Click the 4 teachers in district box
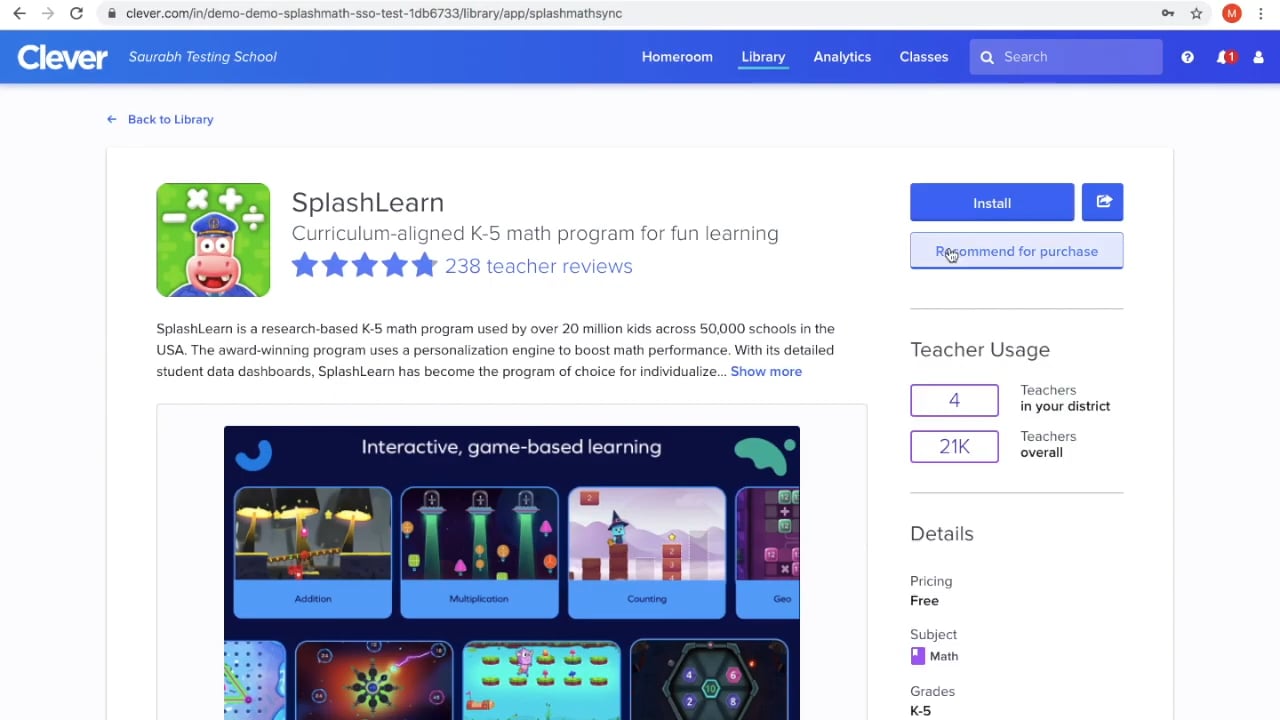 [954, 400]
